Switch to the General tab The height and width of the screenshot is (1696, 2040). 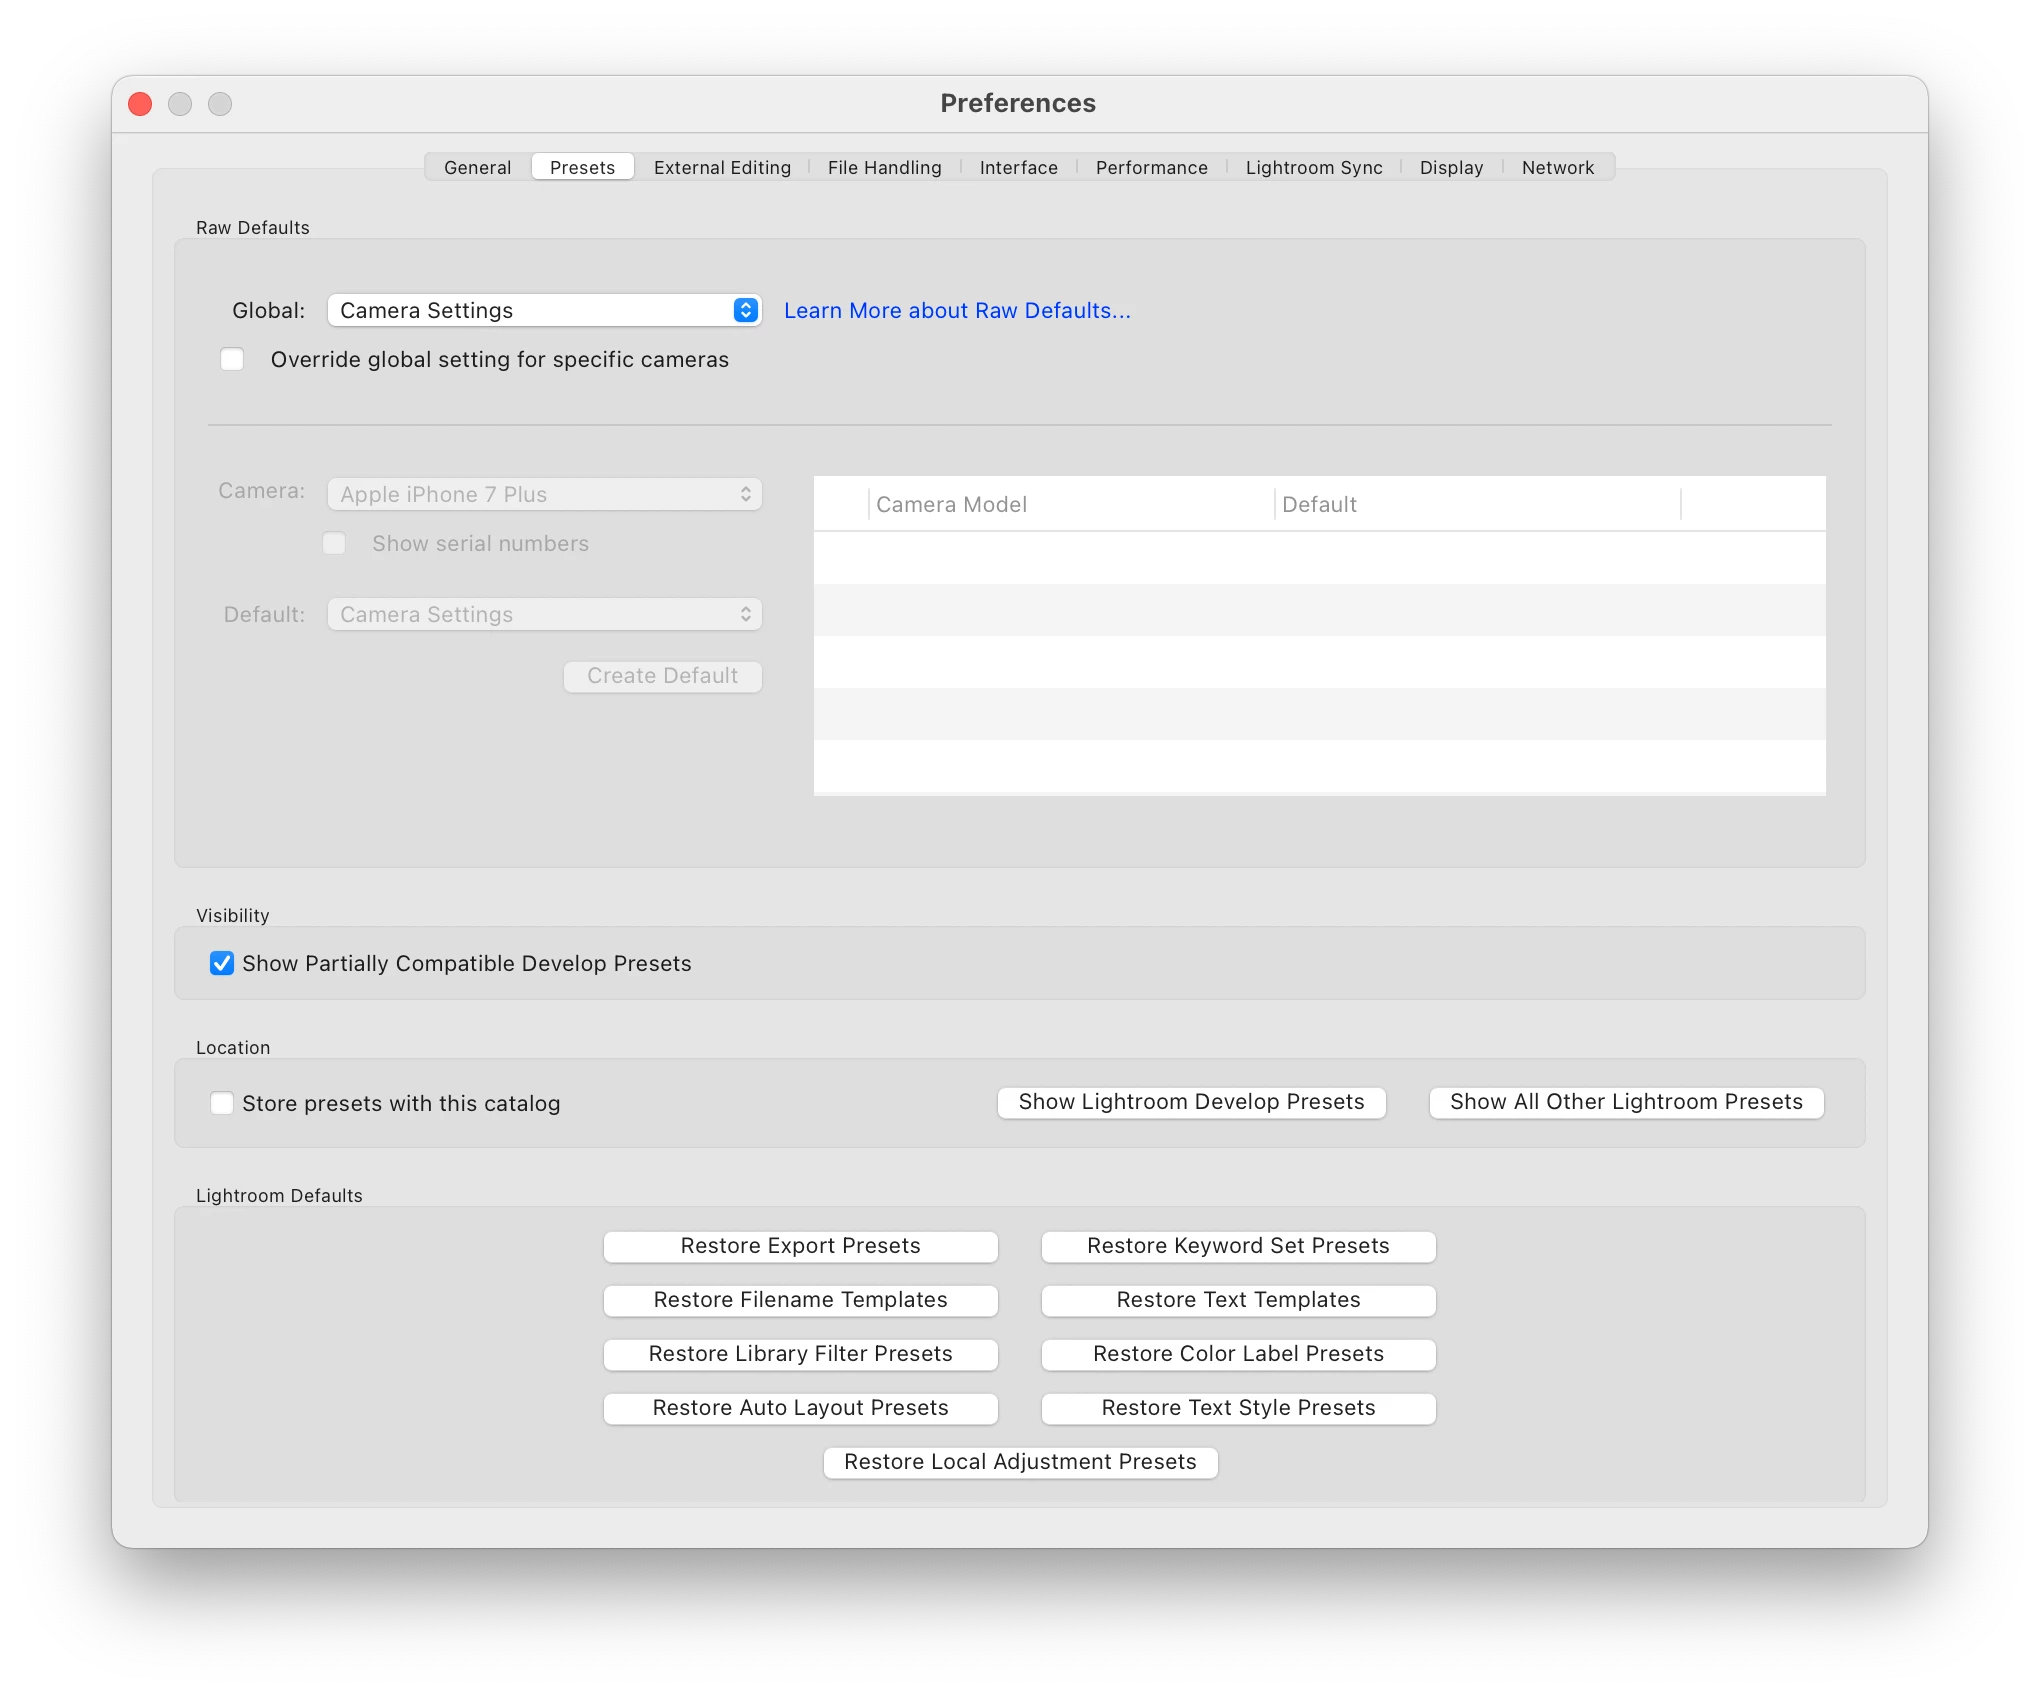(477, 167)
